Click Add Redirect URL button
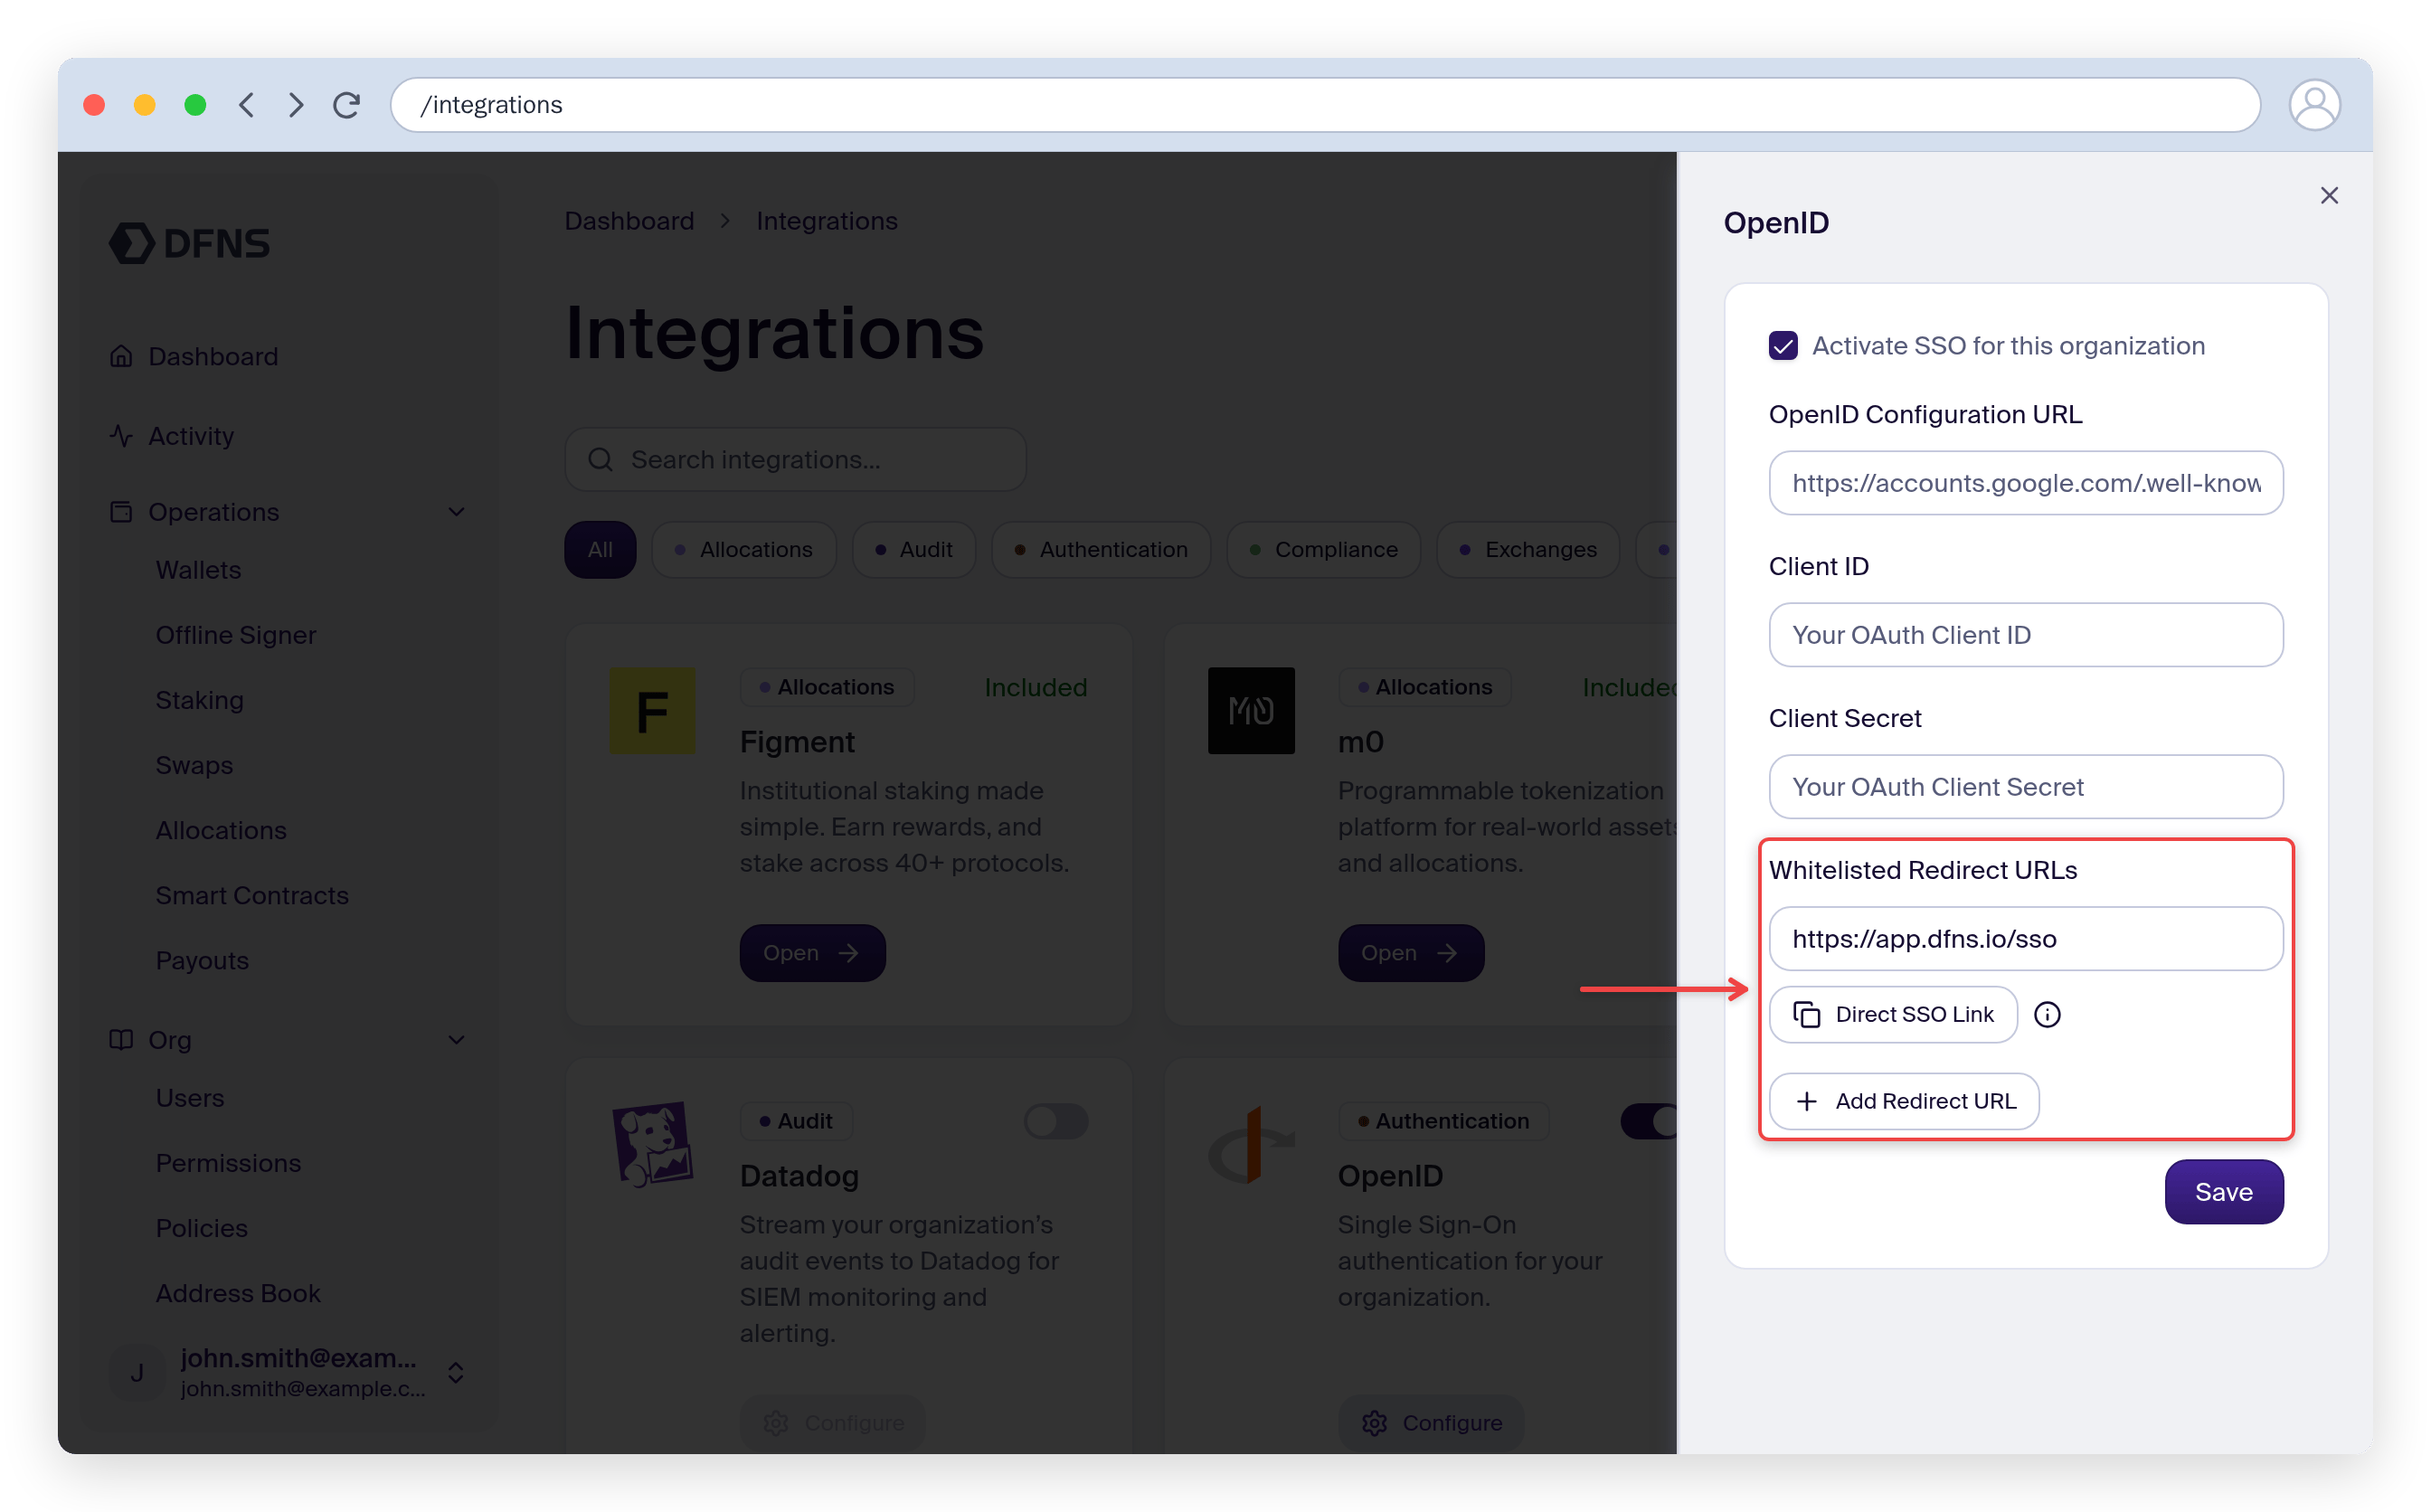The height and width of the screenshot is (1512, 2431). 1903,1101
